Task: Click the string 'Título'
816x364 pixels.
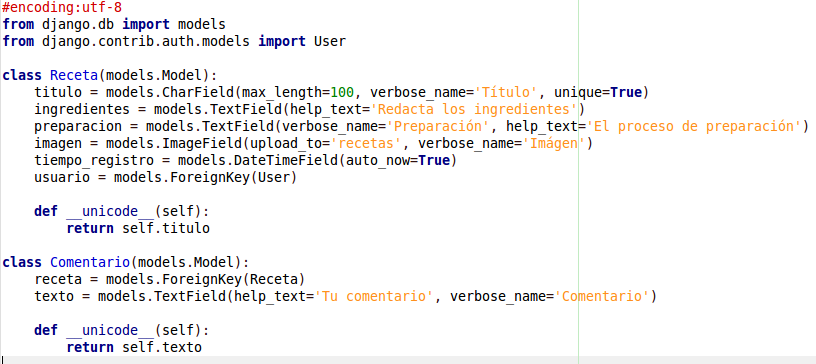Action: (505, 93)
